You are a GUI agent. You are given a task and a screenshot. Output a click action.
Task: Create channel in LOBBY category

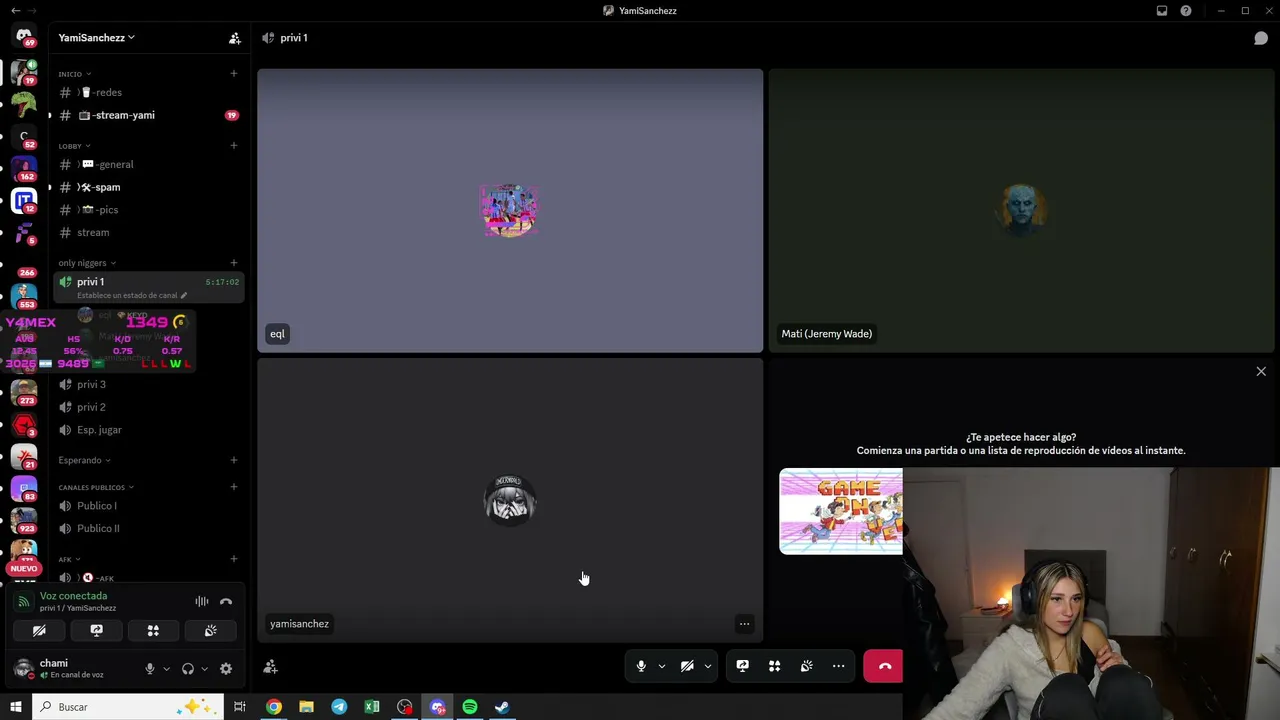234,146
